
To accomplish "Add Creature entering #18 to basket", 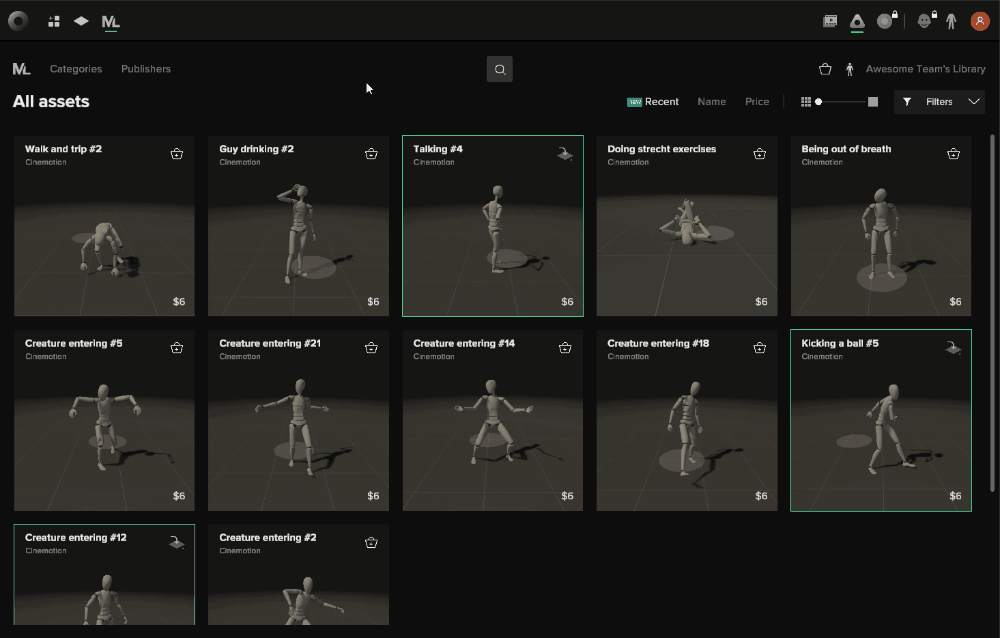I will [x=759, y=348].
